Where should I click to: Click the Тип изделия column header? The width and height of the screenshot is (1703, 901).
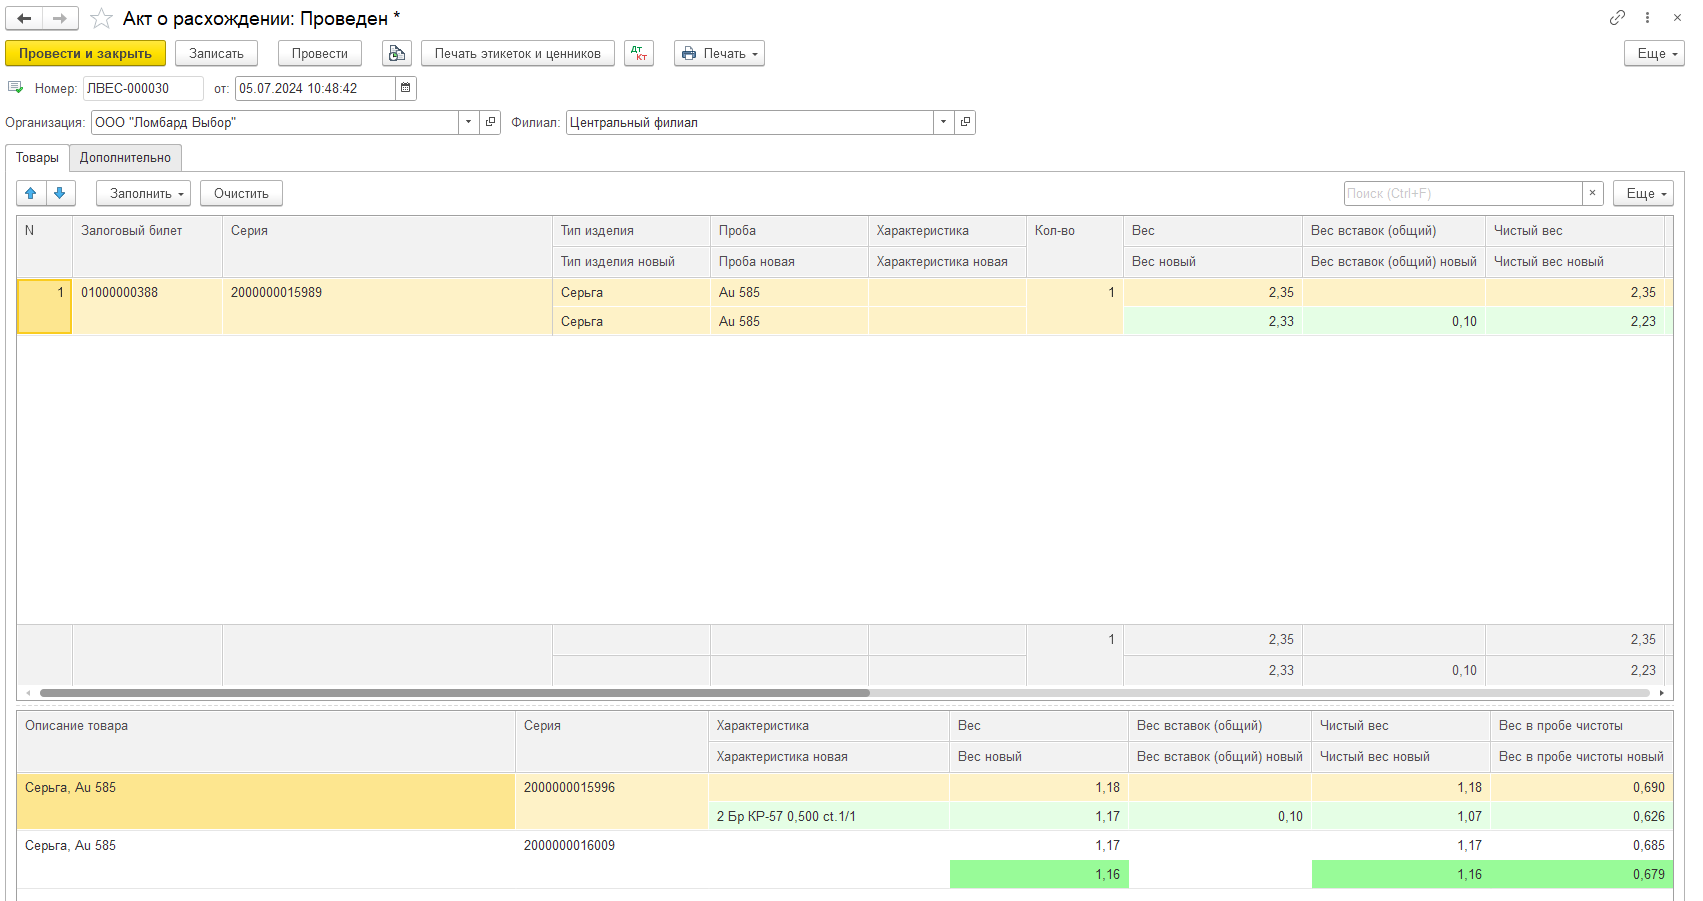(631, 231)
